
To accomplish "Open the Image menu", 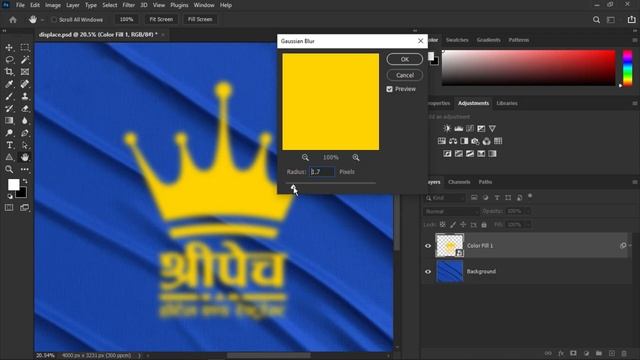I will pyautogui.click(x=53, y=5).
